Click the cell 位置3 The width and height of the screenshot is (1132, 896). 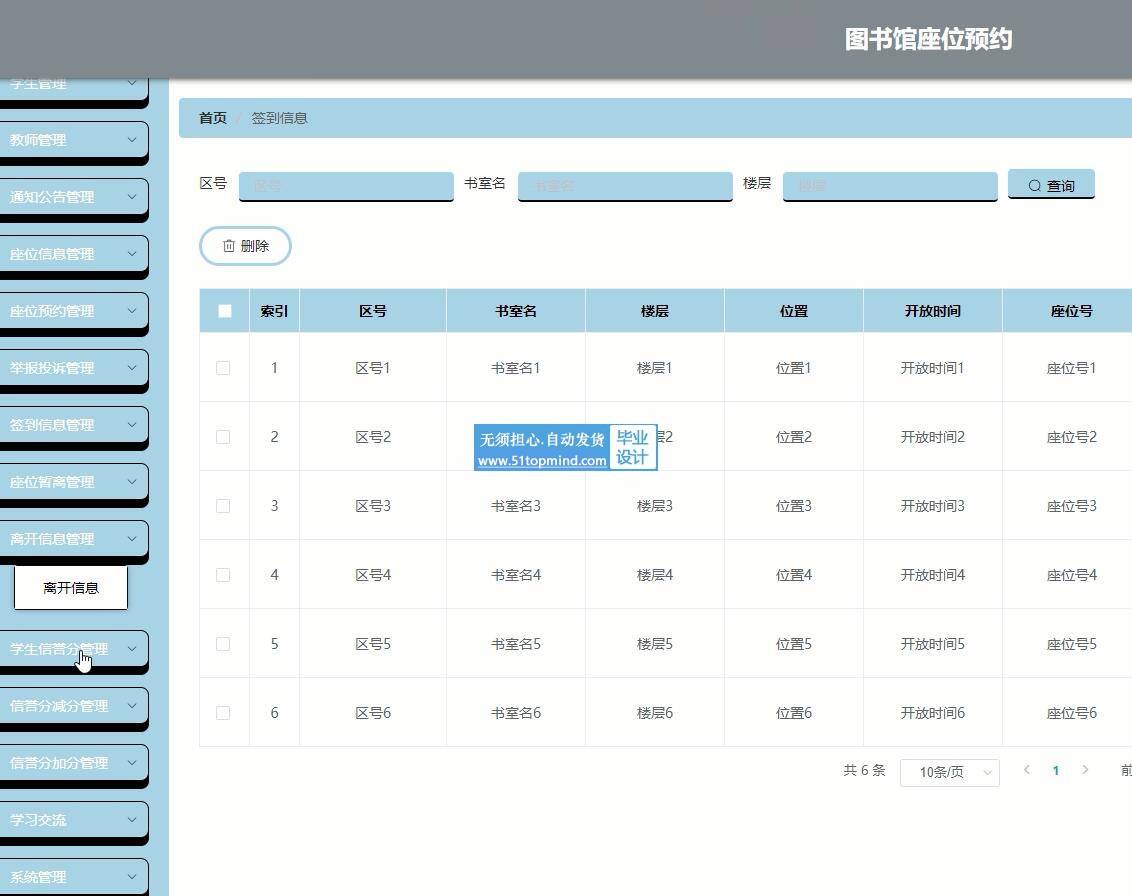[793, 506]
